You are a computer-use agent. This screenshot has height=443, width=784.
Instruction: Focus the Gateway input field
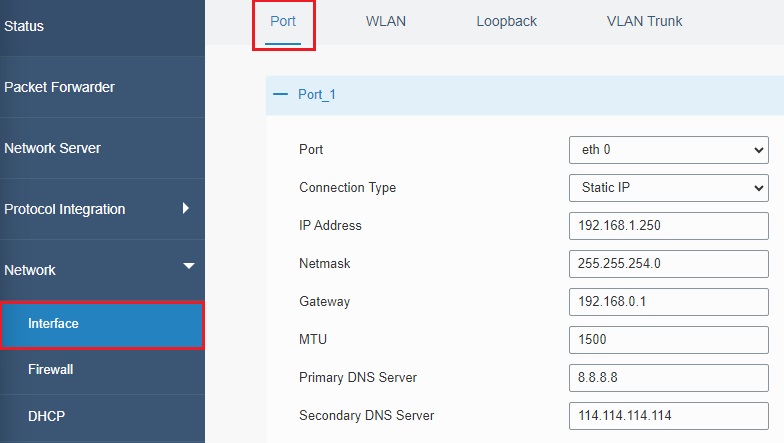pyautogui.click(x=668, y=302)
